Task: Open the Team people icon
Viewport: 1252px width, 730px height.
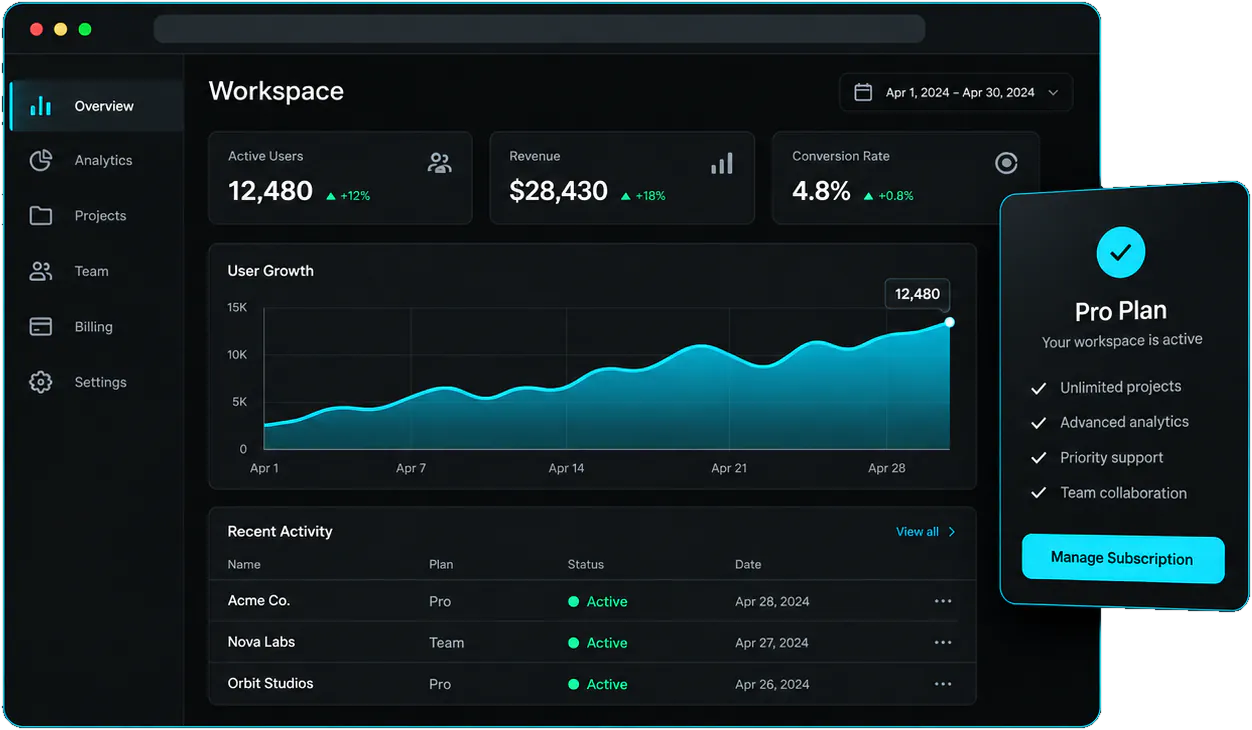Action: (41, 271)
